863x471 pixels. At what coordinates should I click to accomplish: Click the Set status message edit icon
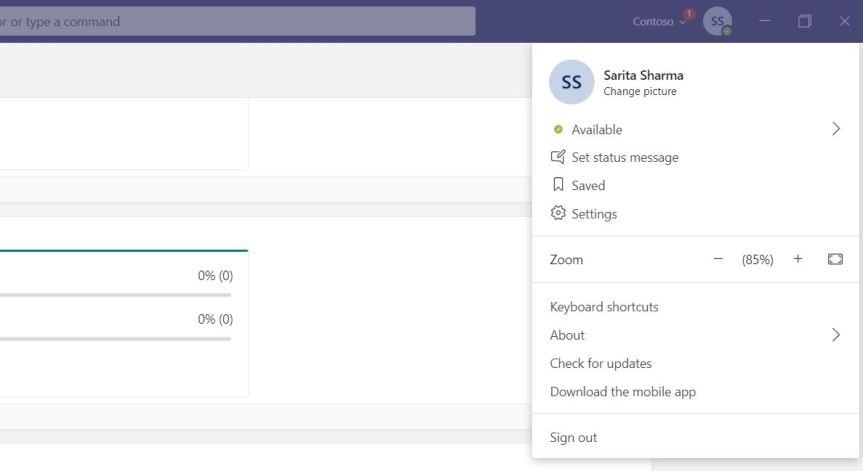(x=558, y=157)
